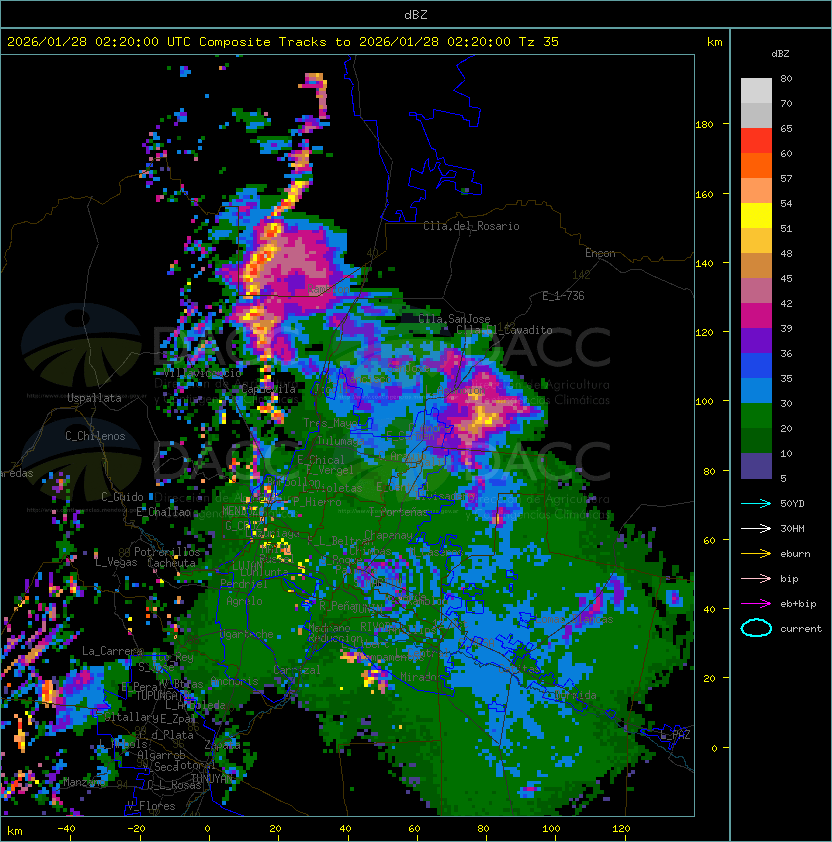Click the cyan 50YD arrow in legend

756,504
